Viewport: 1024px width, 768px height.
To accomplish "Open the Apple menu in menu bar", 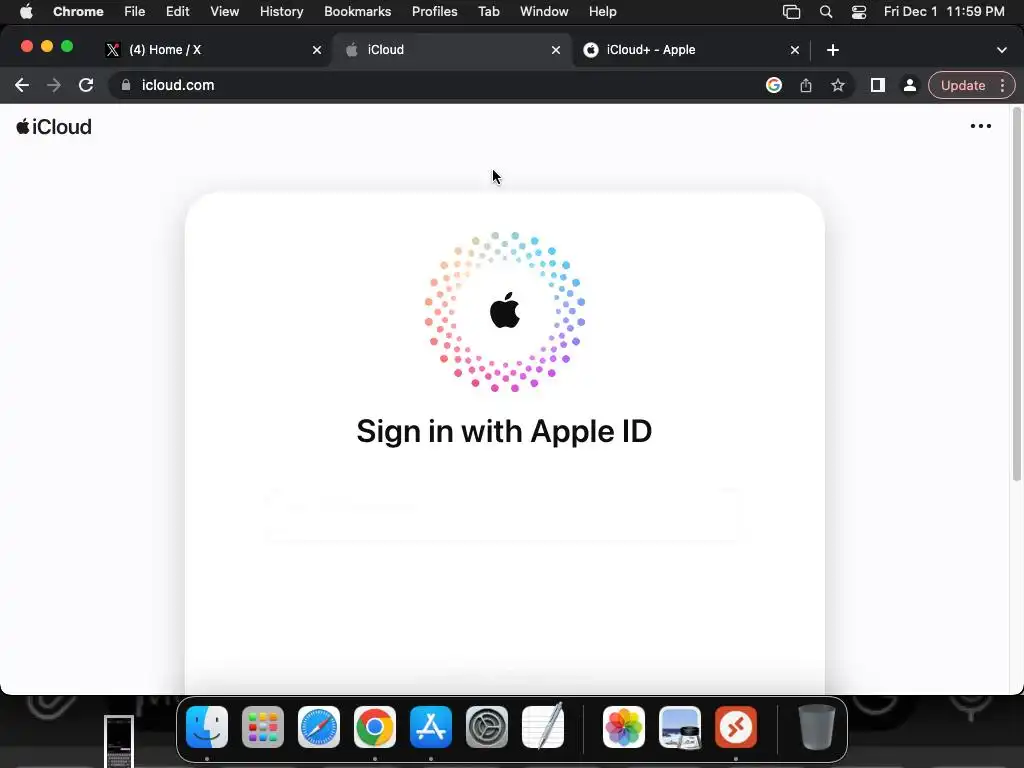I will [26, 11].
